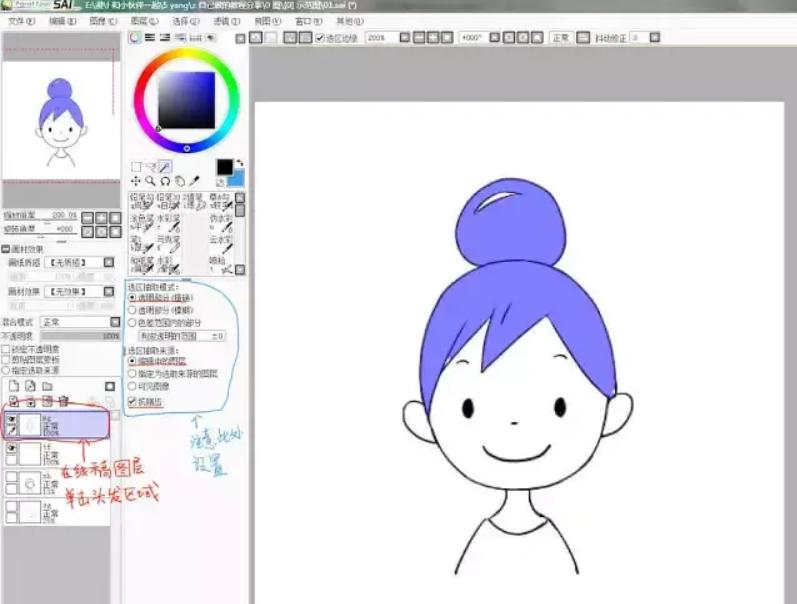The image size is (797, 604).
Task: Hide the highlighted top layer via eye icon
Action: (x=11, y=419)
